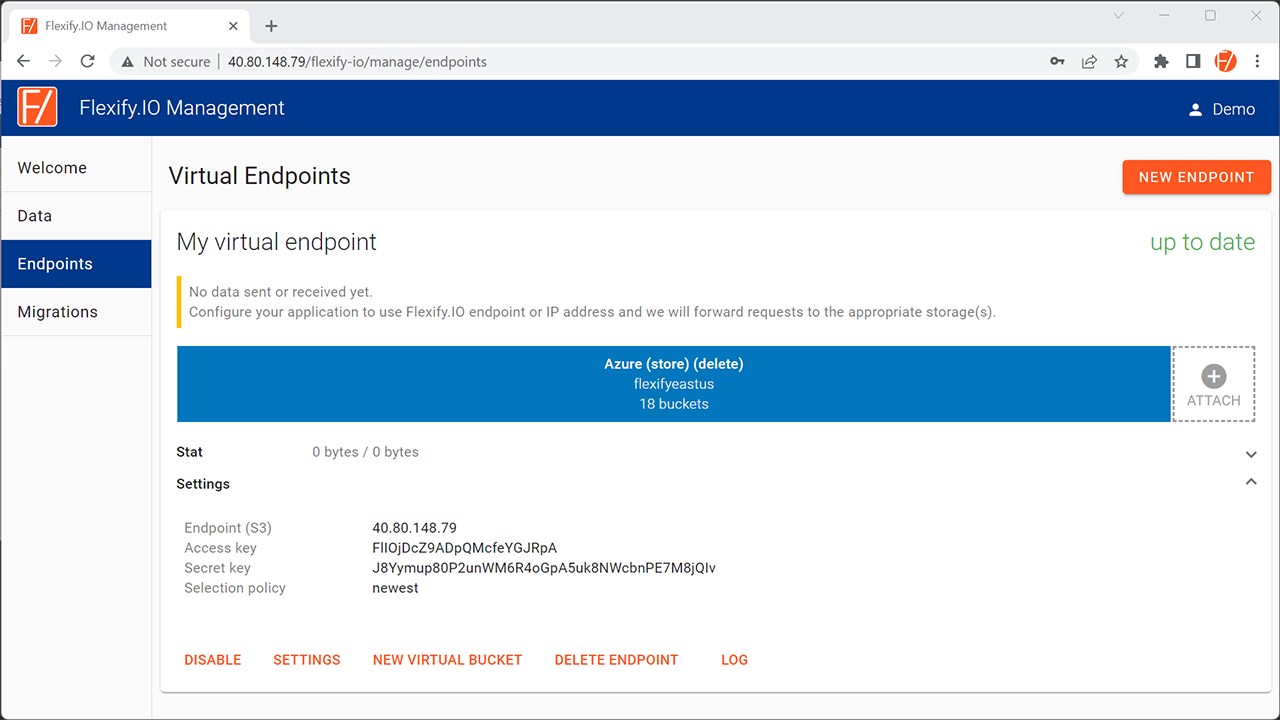Expand the Stat section chevron

click(1250, 454)
